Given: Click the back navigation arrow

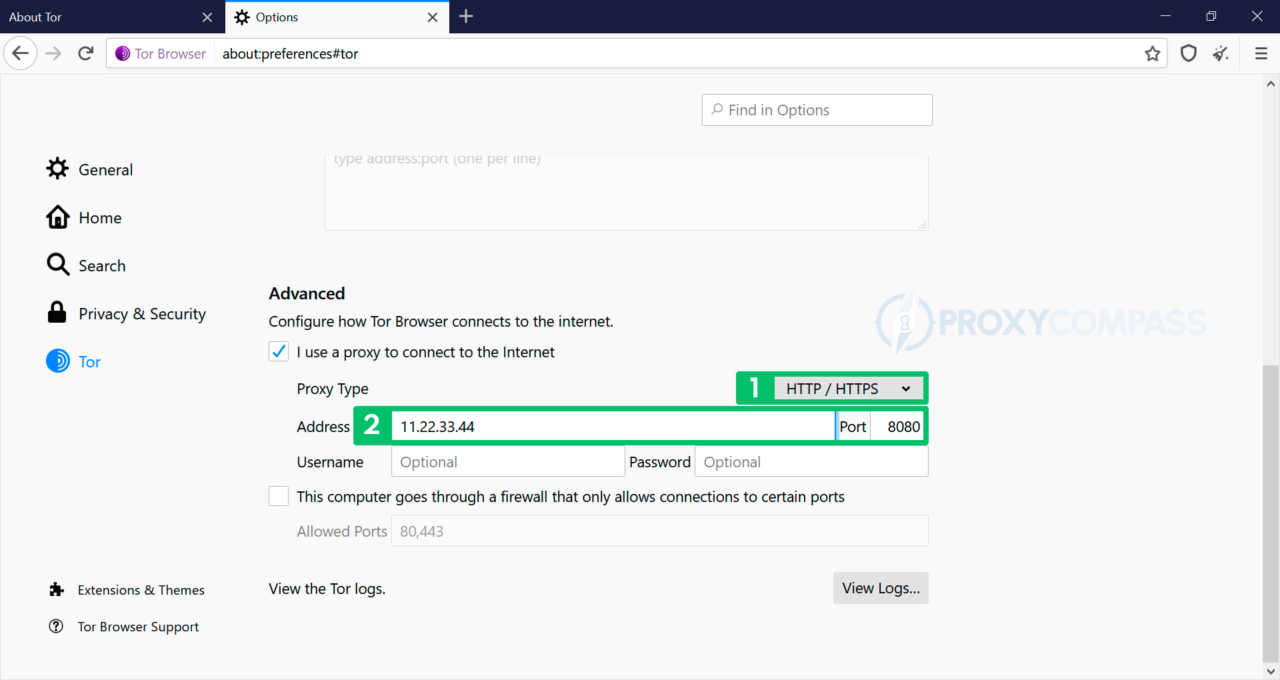Looking at the screenshot, I should (x=20, y=53).
